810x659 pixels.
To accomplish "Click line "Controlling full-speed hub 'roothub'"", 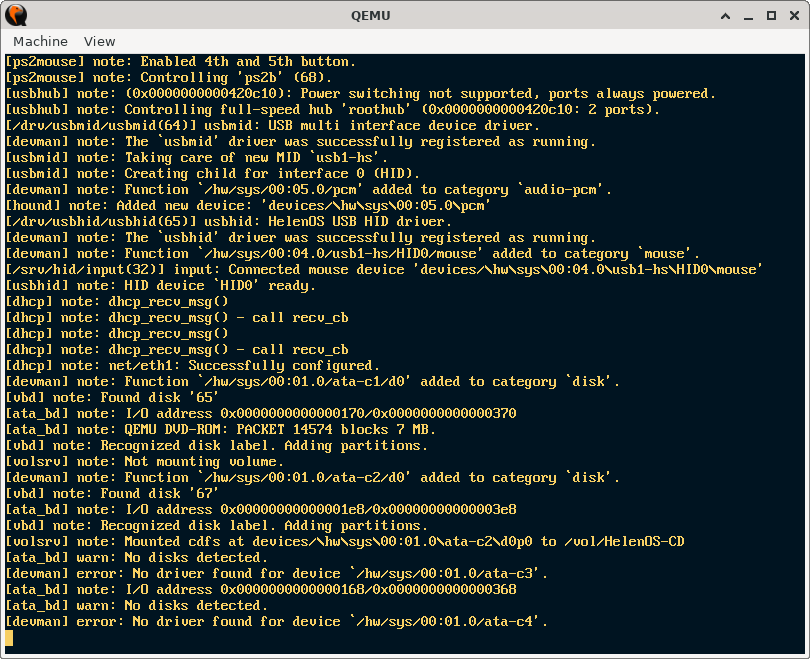I will pyautogui.click(x=333, y=109).
